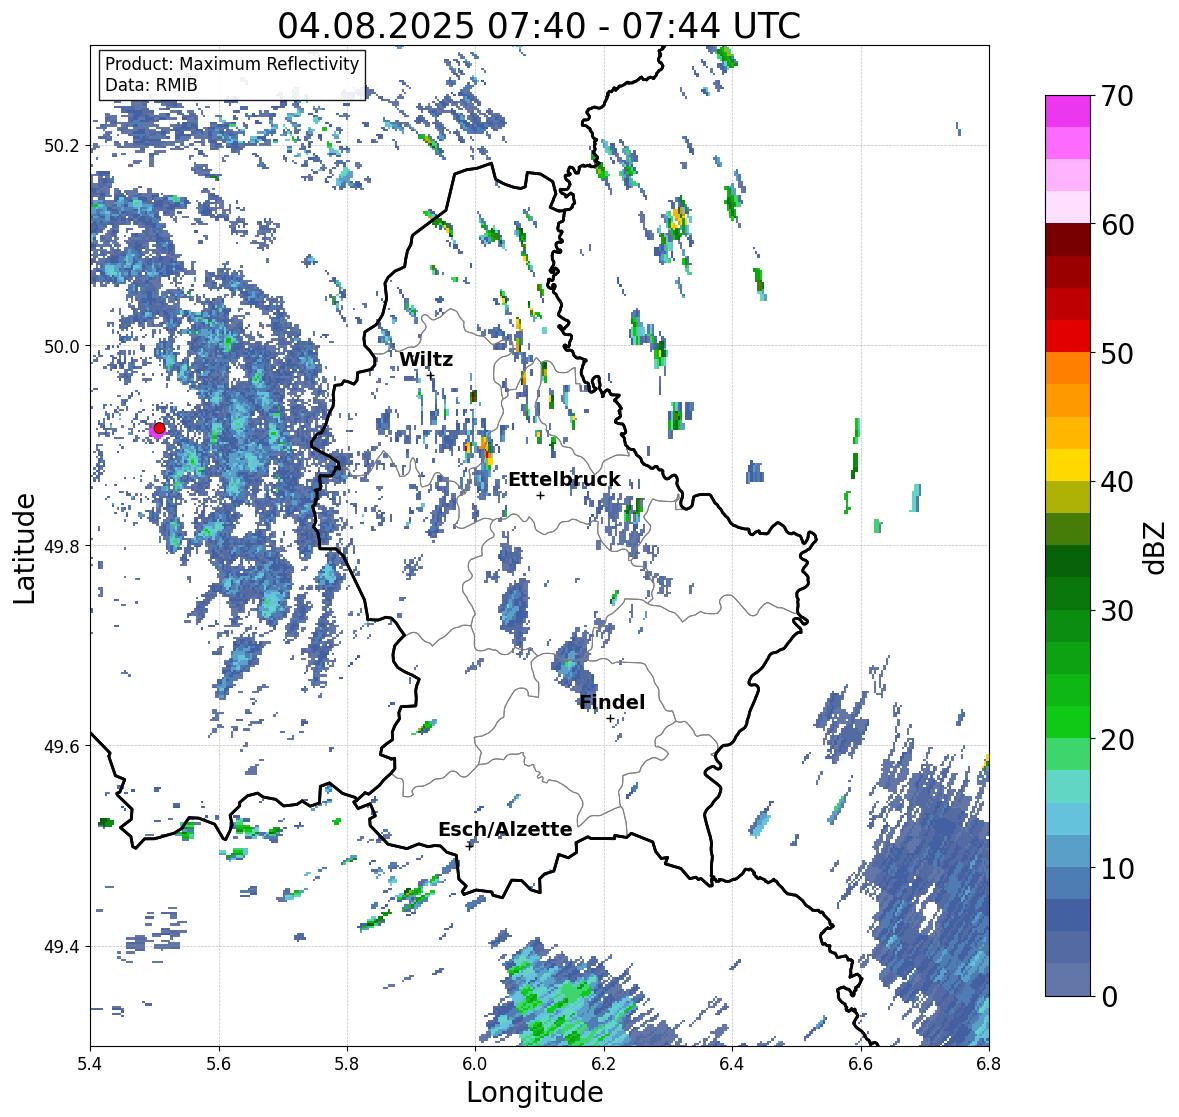
Task: Click the plus marker under Ettelbruck
Action: point(540,495)
